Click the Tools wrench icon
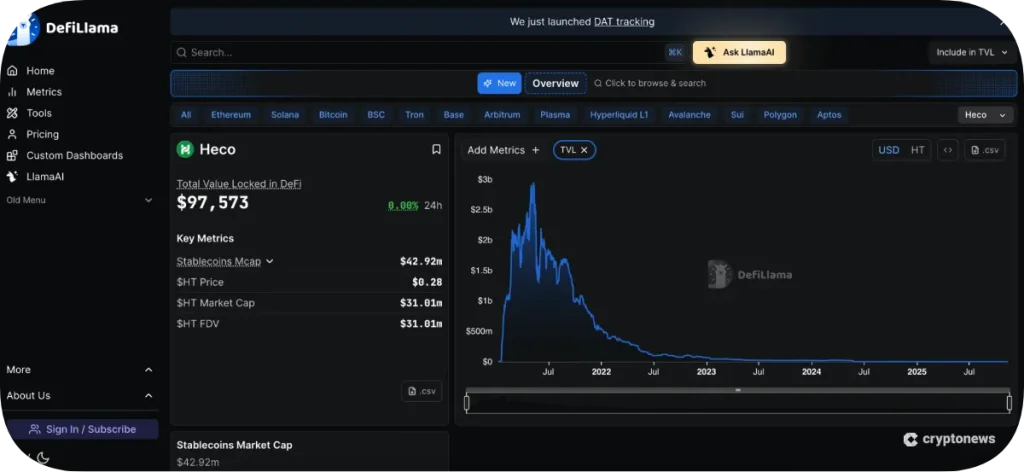The height and width of the screenshot is (472, 1024). tap(12, 113)
